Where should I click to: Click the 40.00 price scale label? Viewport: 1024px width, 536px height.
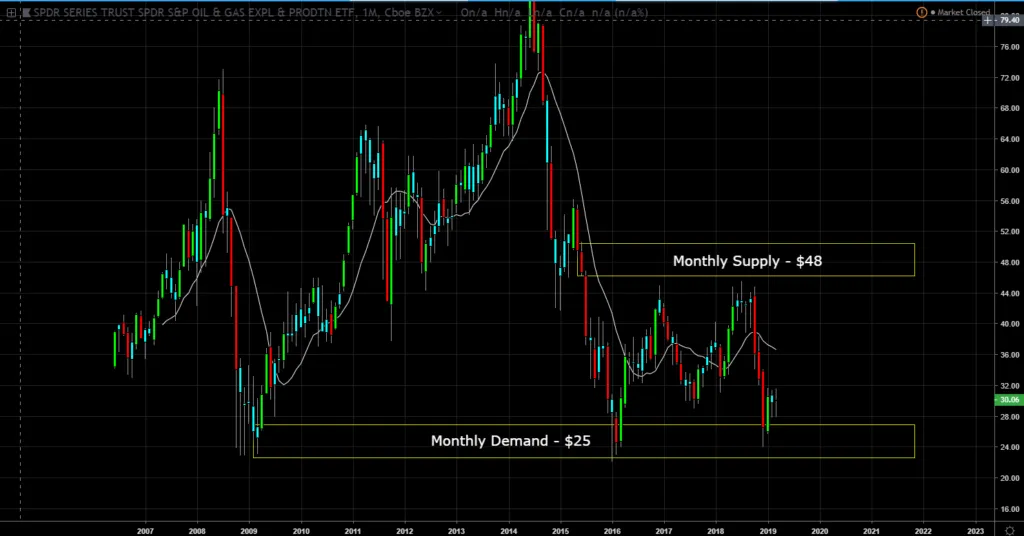pos(1009,324)
